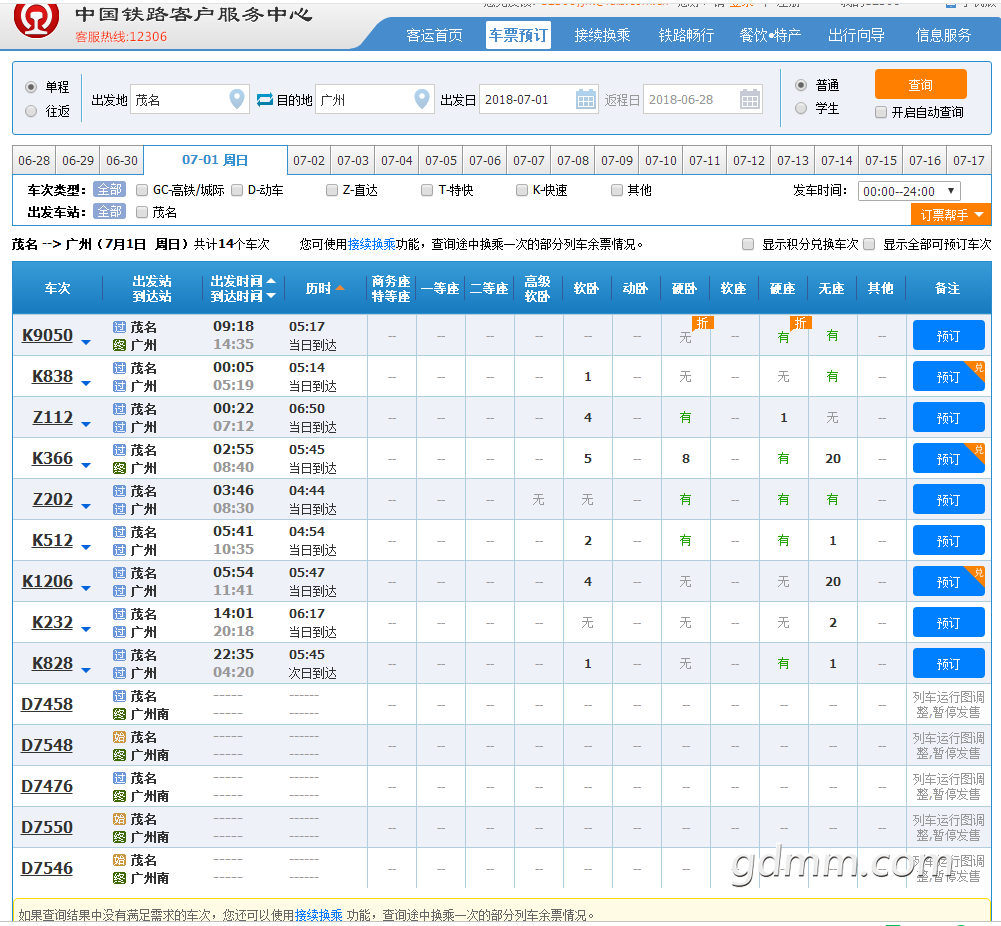This screenshot has width=1001, height=926.
Task: Toggle show points redemption trains
Action: tap(748, 244)
